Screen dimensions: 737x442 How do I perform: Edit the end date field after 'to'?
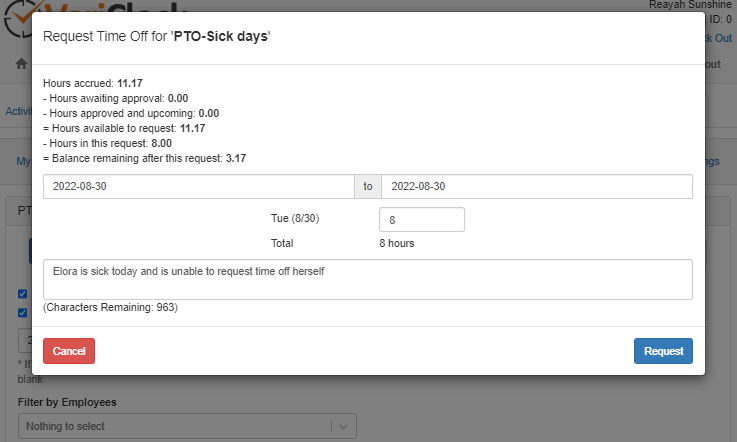pos(537,186)
